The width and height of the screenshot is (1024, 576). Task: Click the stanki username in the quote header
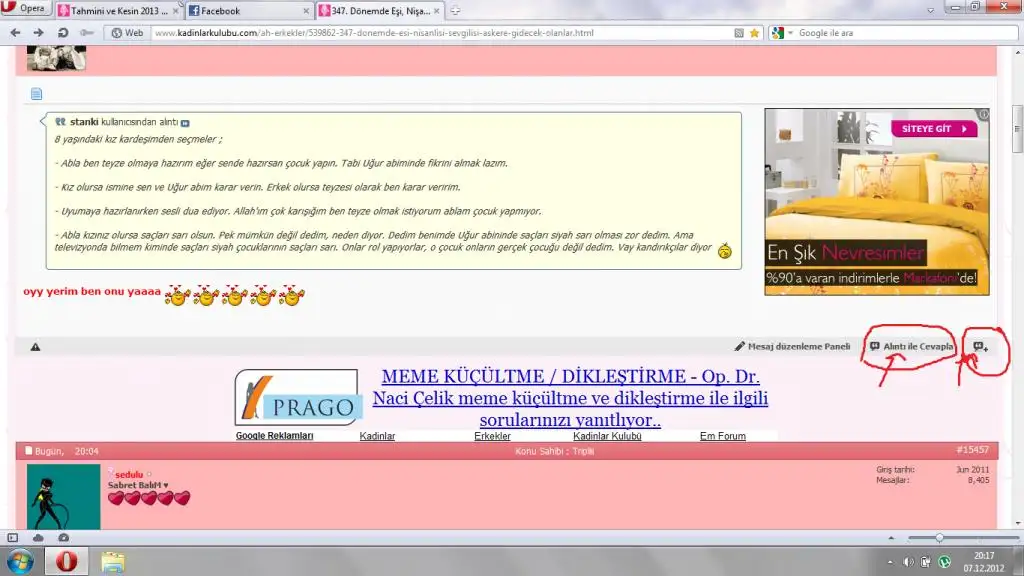click(x=84, y=122)
